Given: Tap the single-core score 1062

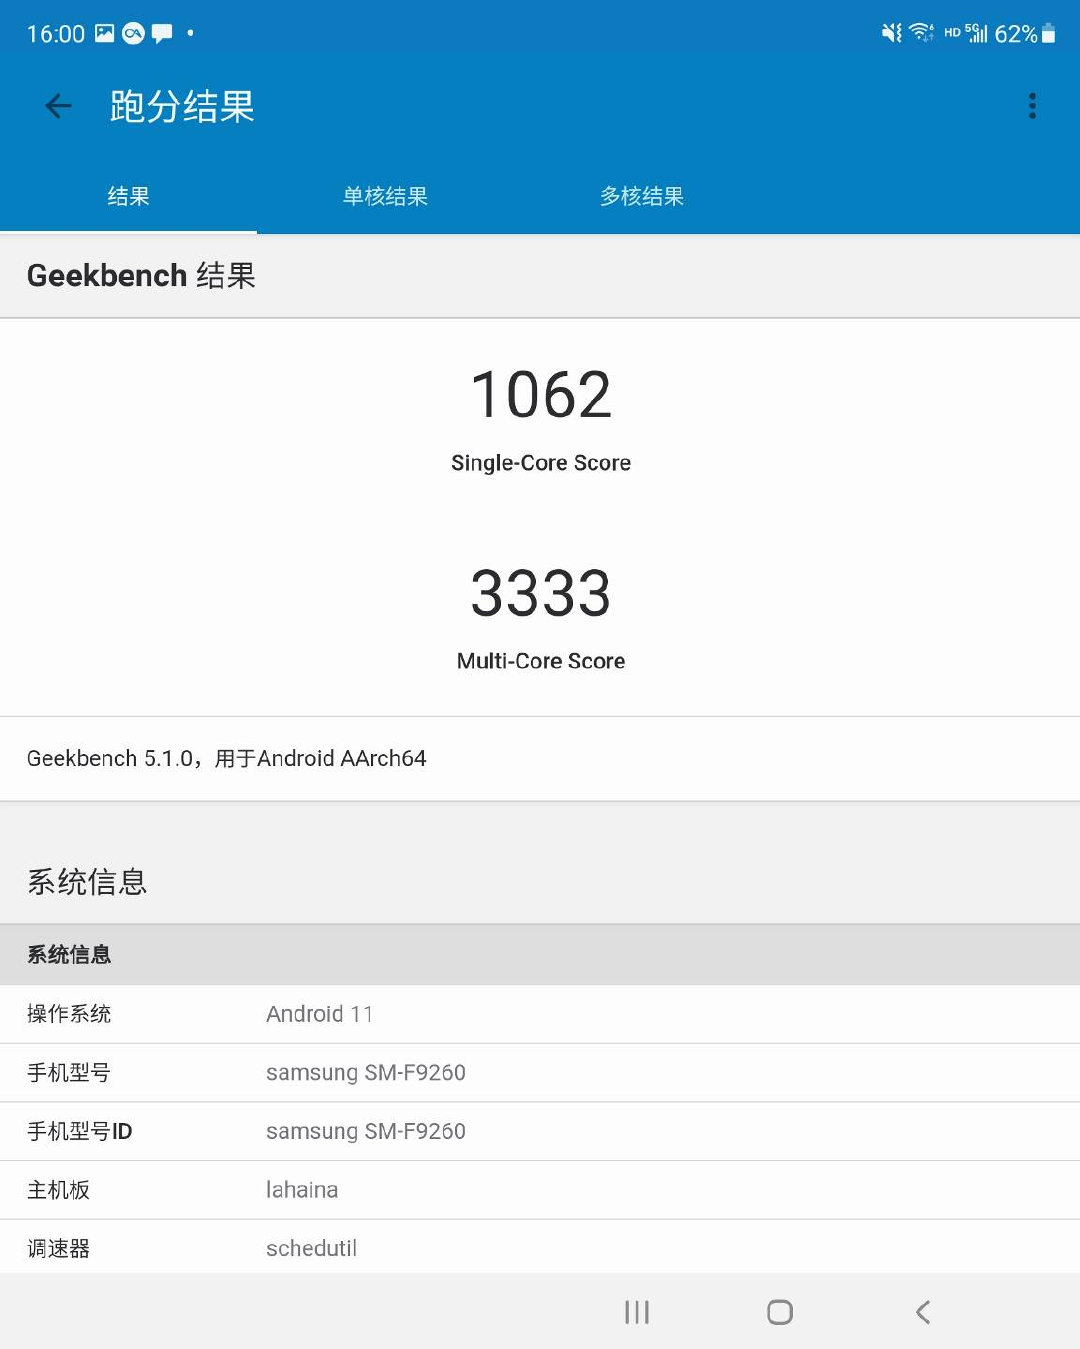Looking at the screenshot, I should click(x=541, y=394).
